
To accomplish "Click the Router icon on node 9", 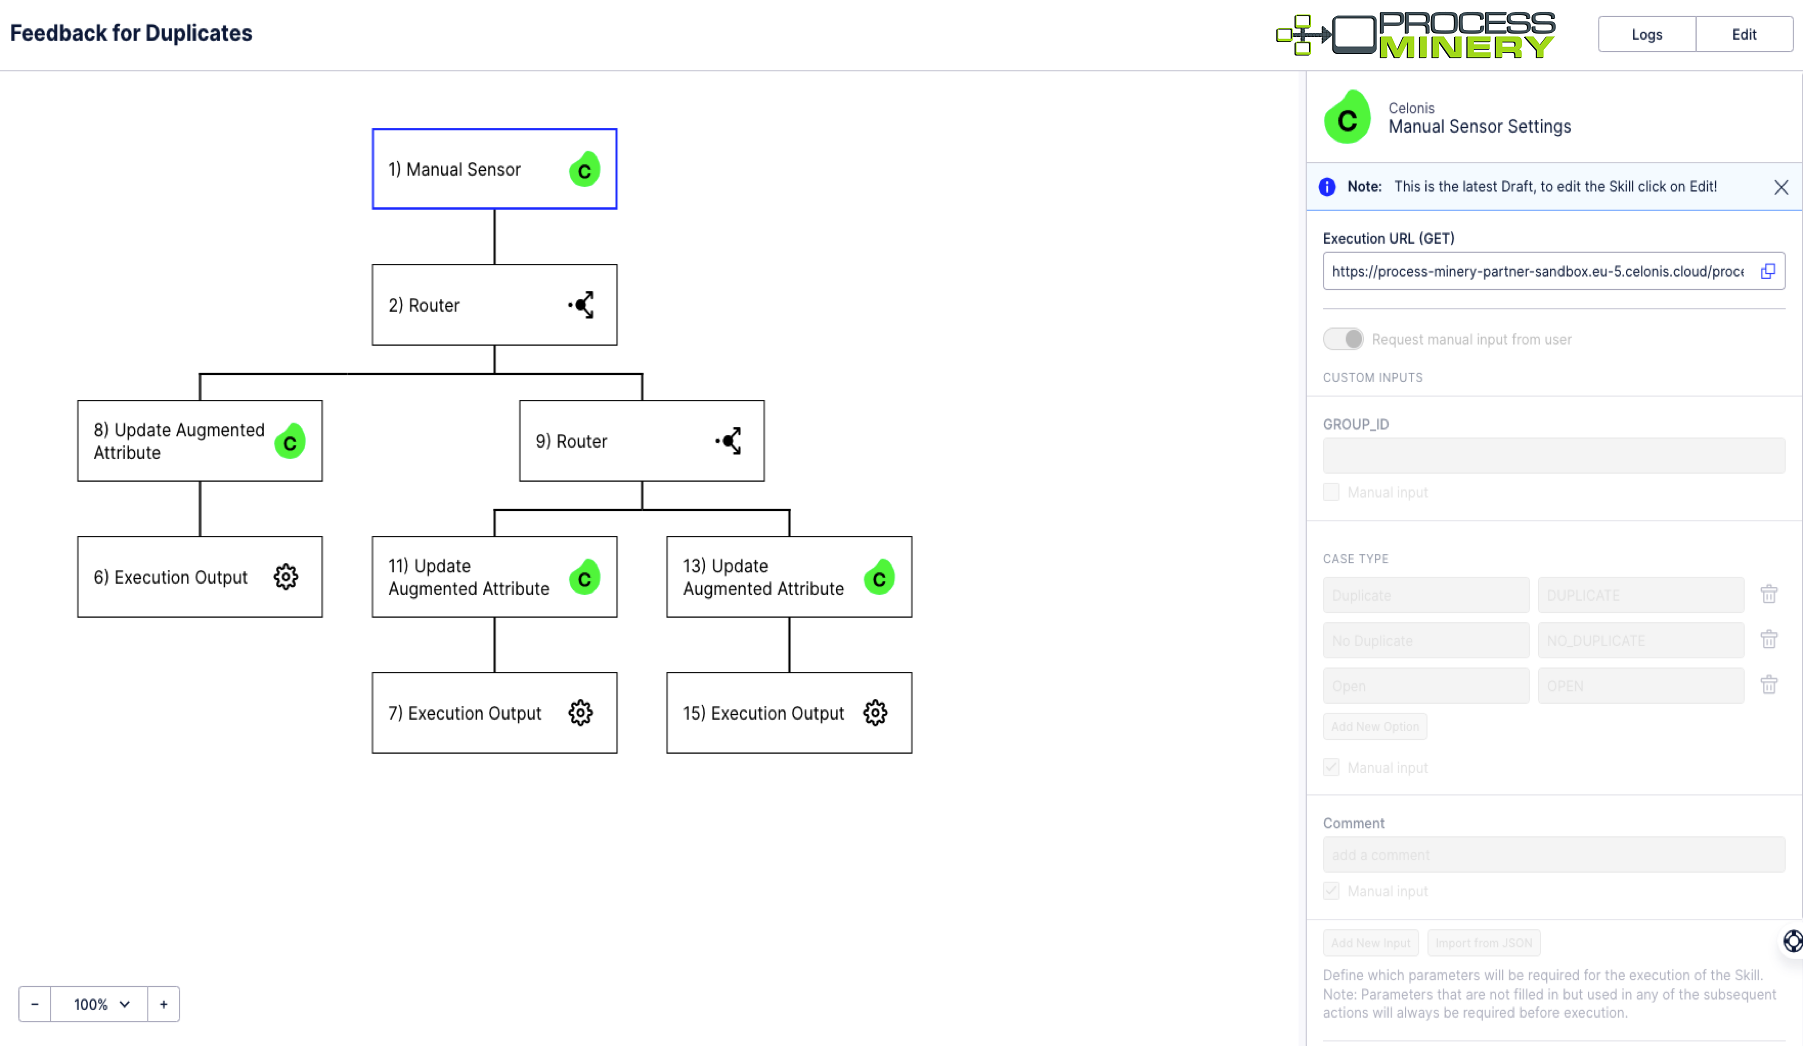I will pos(729,440).
